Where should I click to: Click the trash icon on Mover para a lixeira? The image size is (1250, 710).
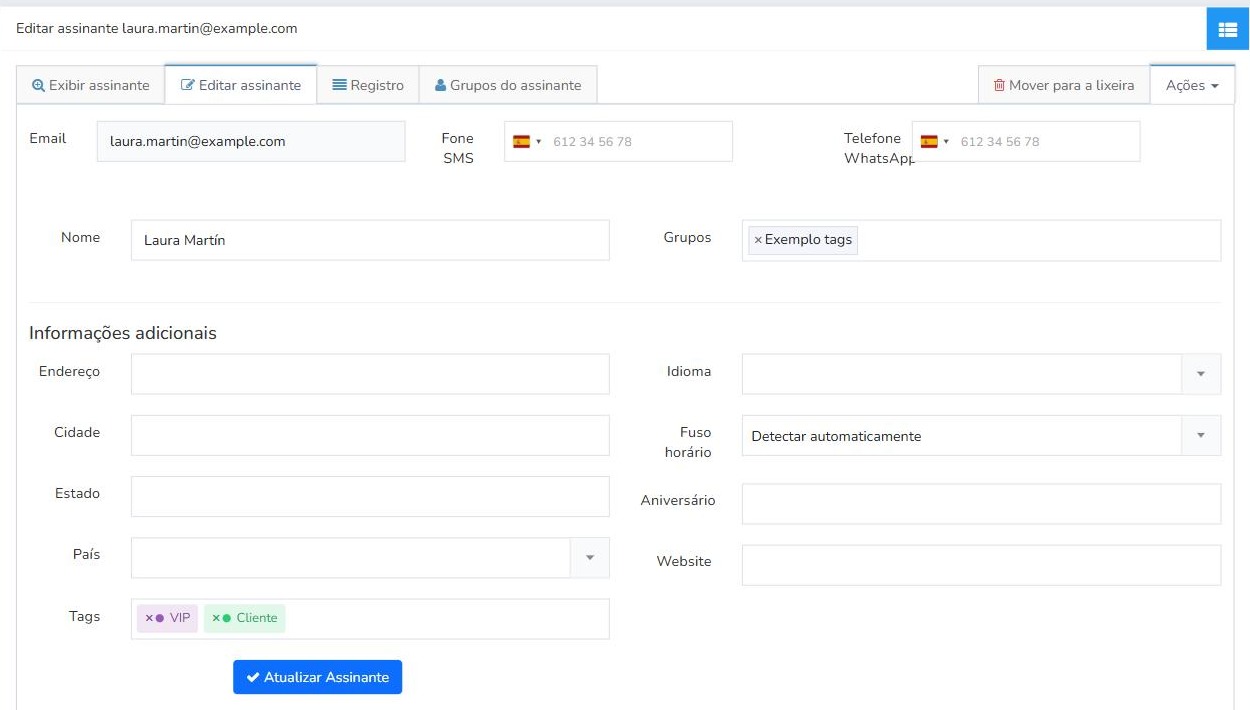click(x=999, y=86)
